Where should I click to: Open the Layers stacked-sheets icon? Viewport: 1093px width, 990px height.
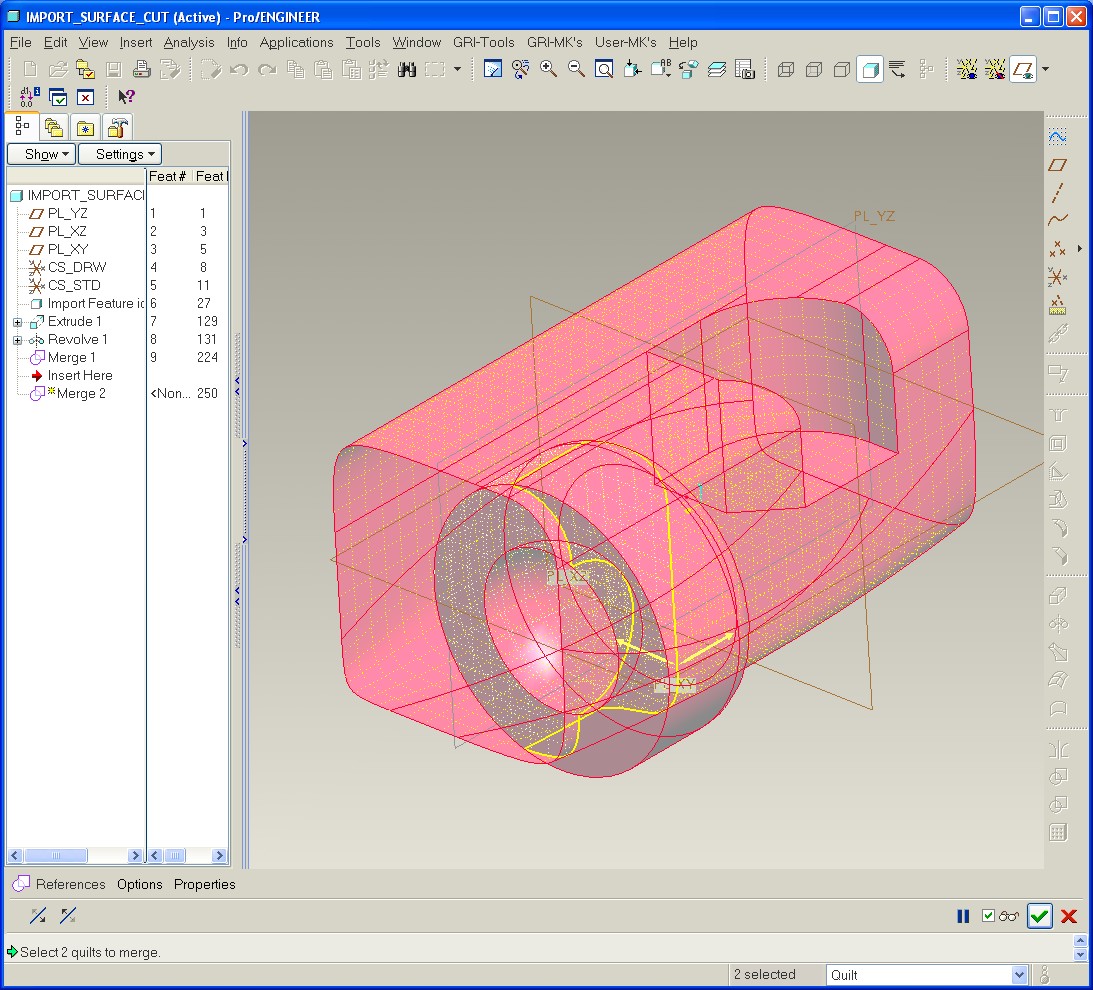click(717, 69)
